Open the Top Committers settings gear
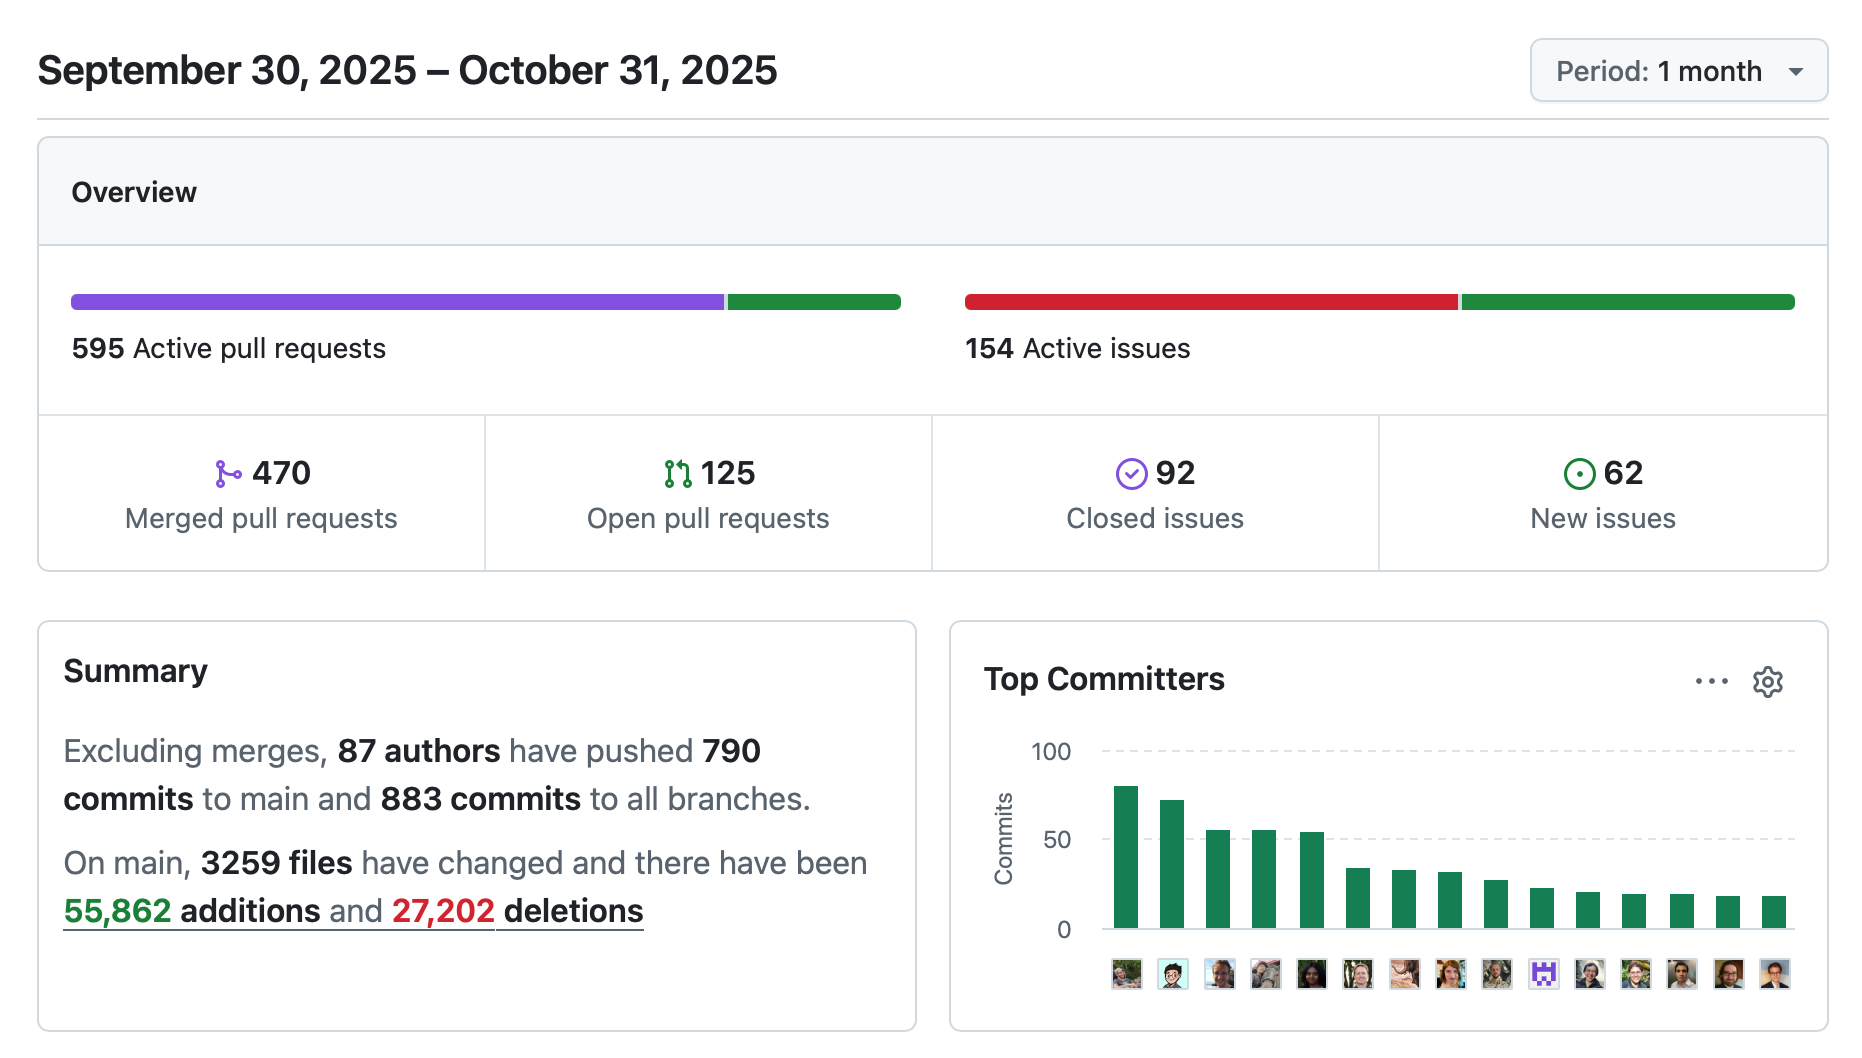Viewport: 1862px width, 1058px height. click(x=1767, y=682)
